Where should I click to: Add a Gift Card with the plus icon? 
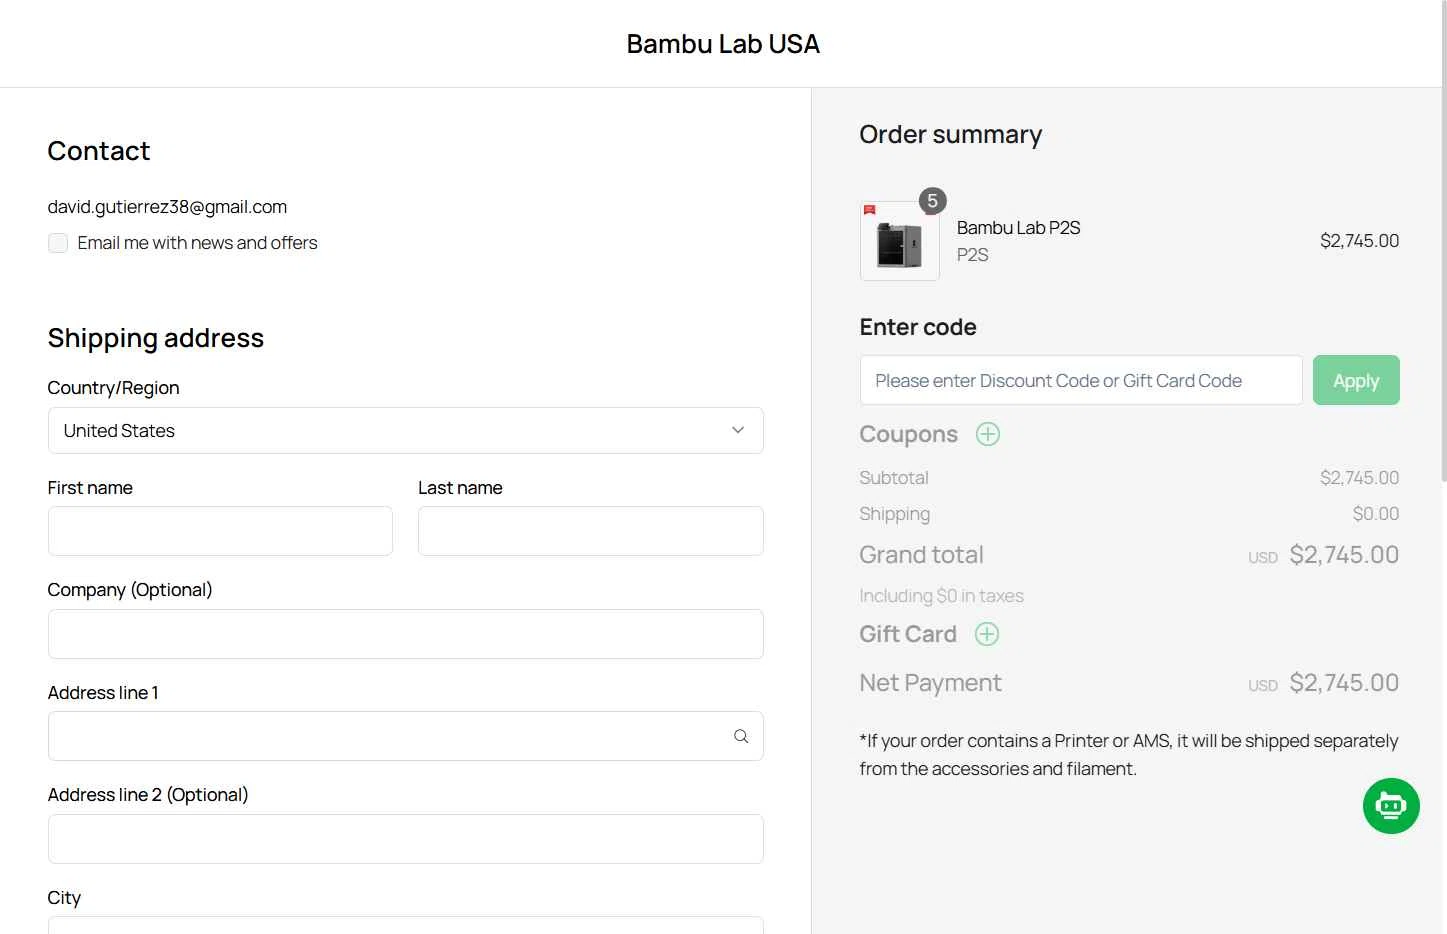tap(987, 634)
